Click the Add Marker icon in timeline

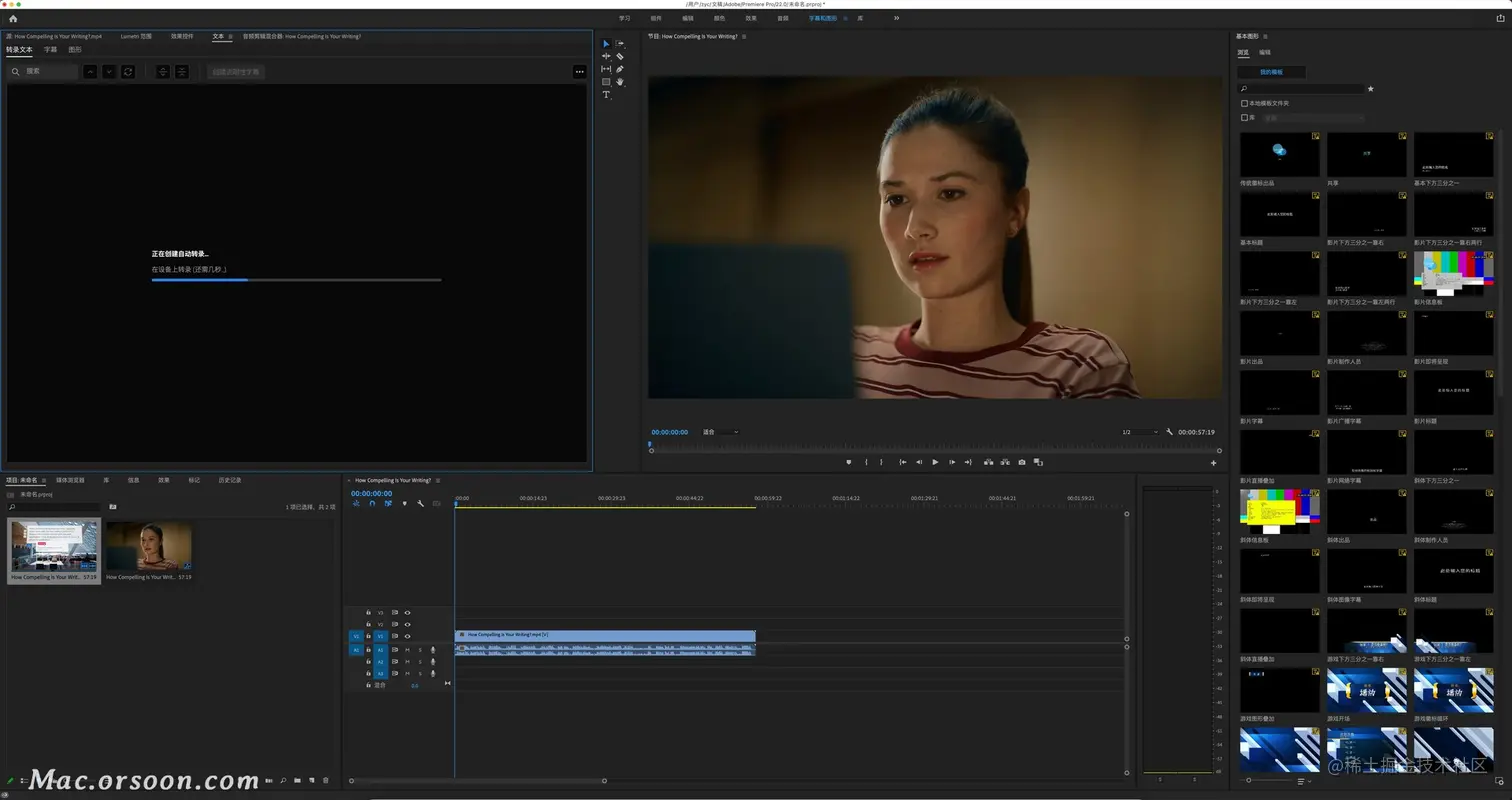tap(405, 503)
